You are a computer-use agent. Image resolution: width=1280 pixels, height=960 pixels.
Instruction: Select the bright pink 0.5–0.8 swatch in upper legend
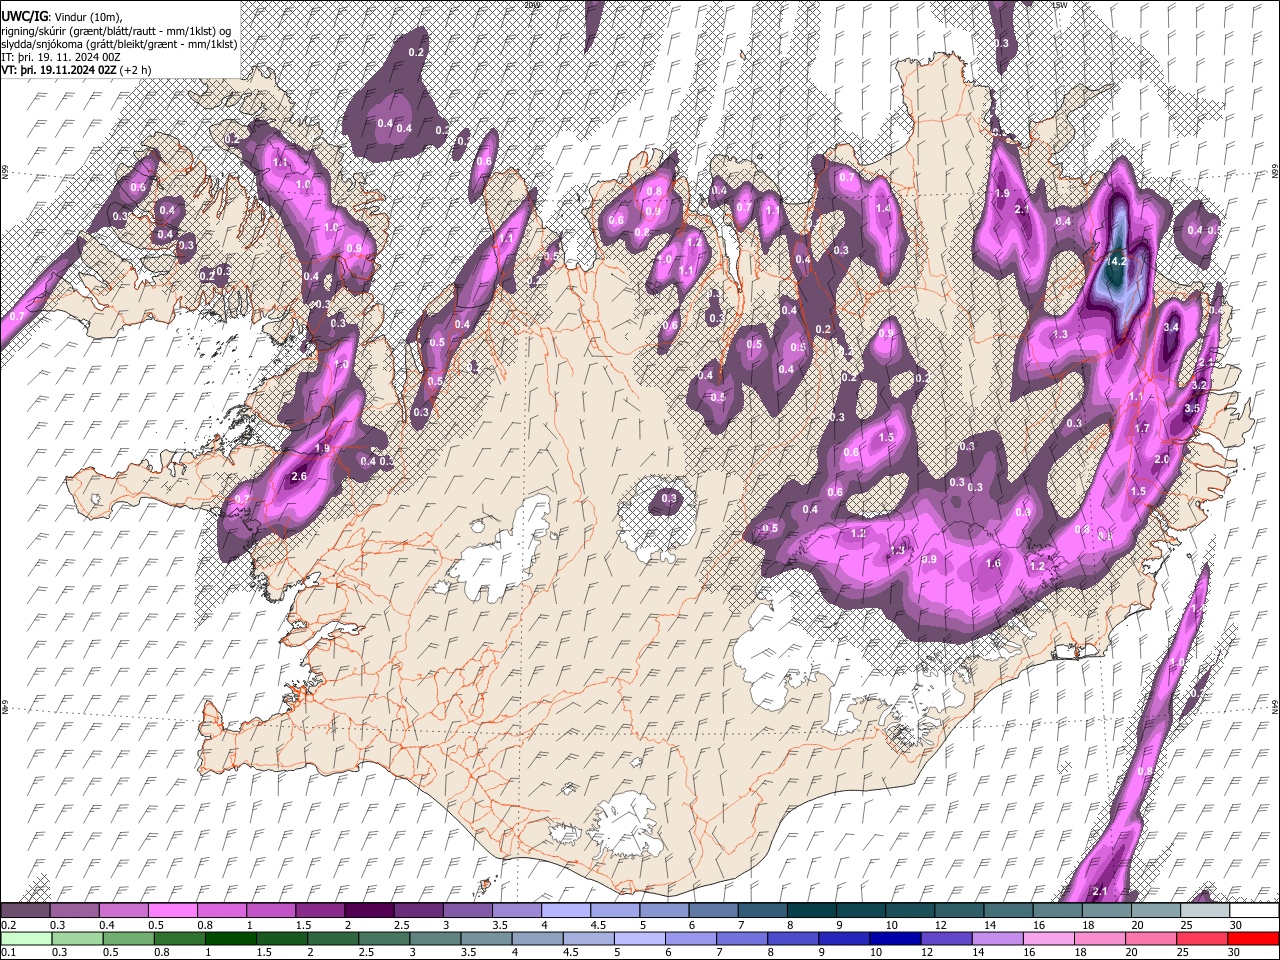(x=172, y=910)
